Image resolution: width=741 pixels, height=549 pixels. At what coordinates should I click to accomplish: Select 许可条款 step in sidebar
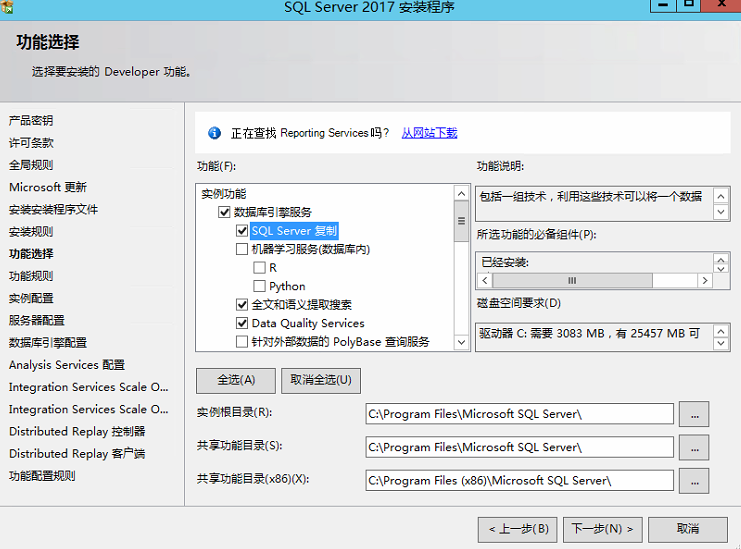(31, 143)
